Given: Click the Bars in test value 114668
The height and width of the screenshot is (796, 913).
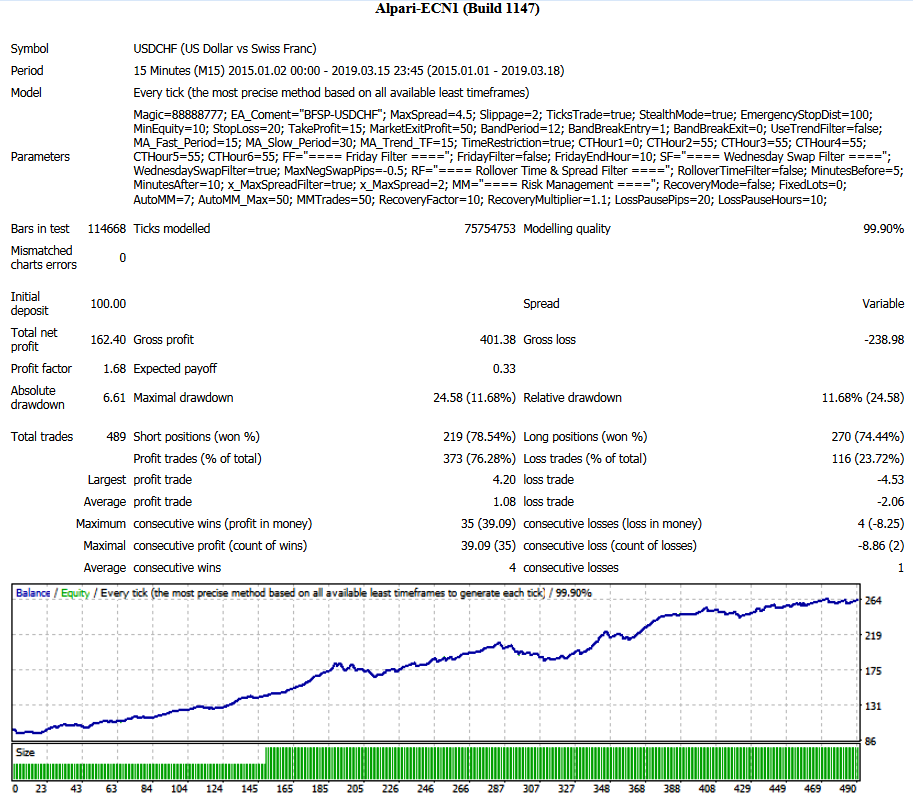Looking at the screenshot, I should tap(107, 229).
